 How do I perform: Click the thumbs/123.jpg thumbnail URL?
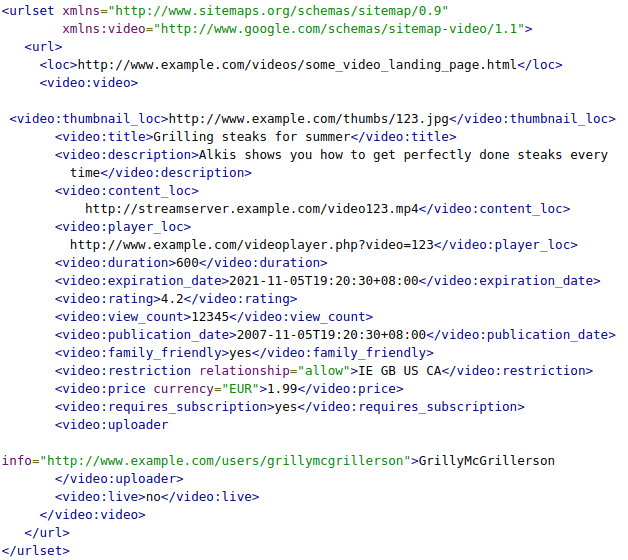click(x=309, y=119)
